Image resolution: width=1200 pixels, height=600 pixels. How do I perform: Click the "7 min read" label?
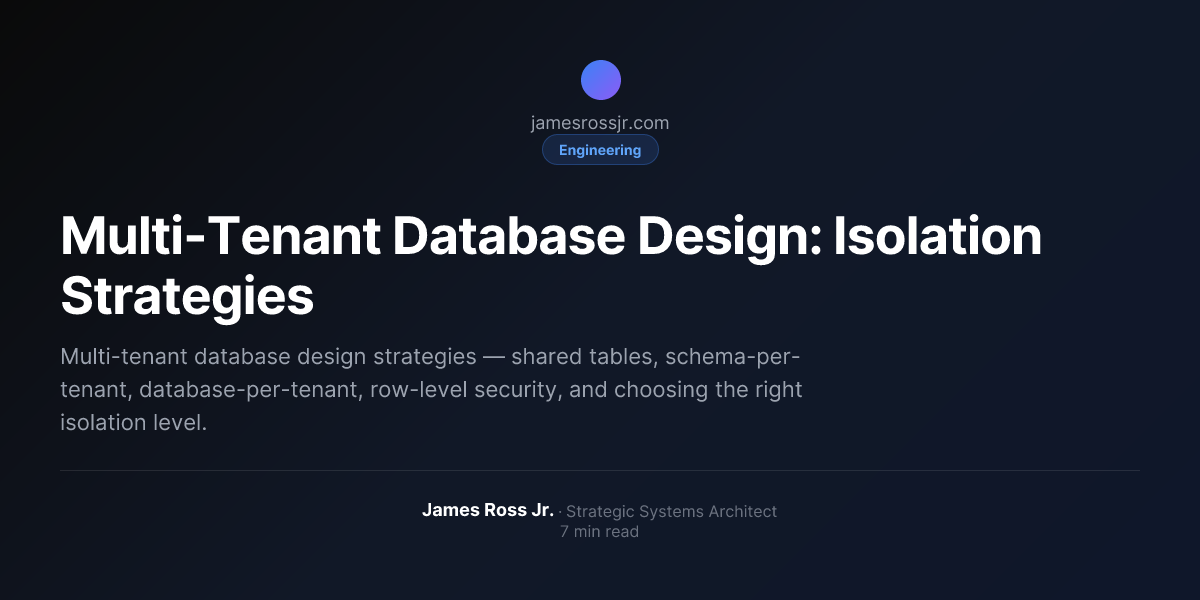point(600,532)
